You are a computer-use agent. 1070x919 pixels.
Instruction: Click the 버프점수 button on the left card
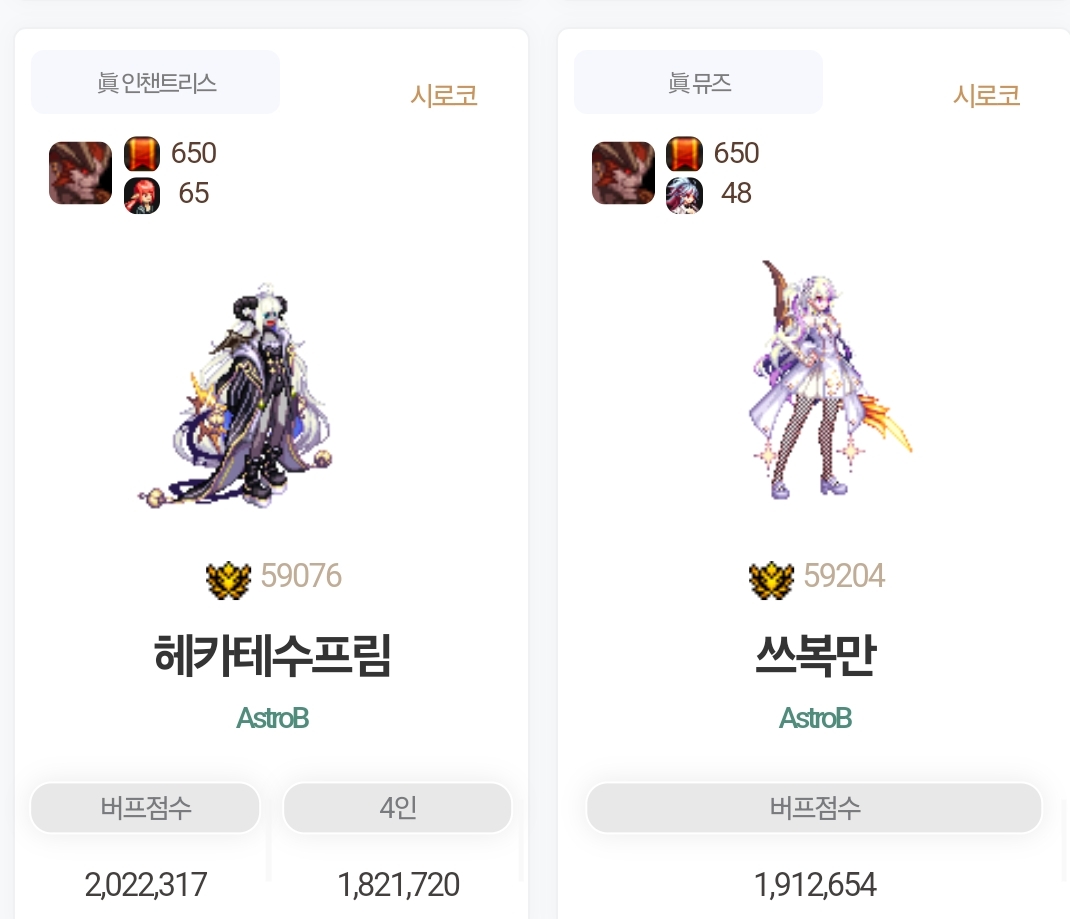(145, 808)
